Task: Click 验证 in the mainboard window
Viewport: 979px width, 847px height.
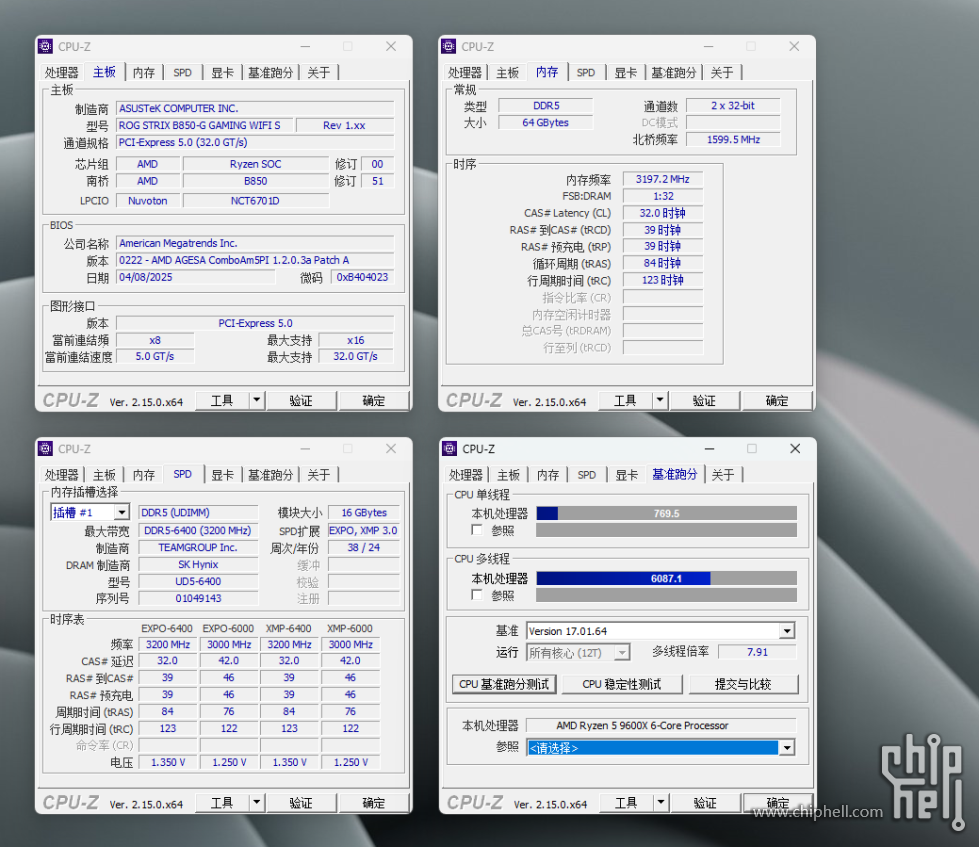Action: (301, 401)
